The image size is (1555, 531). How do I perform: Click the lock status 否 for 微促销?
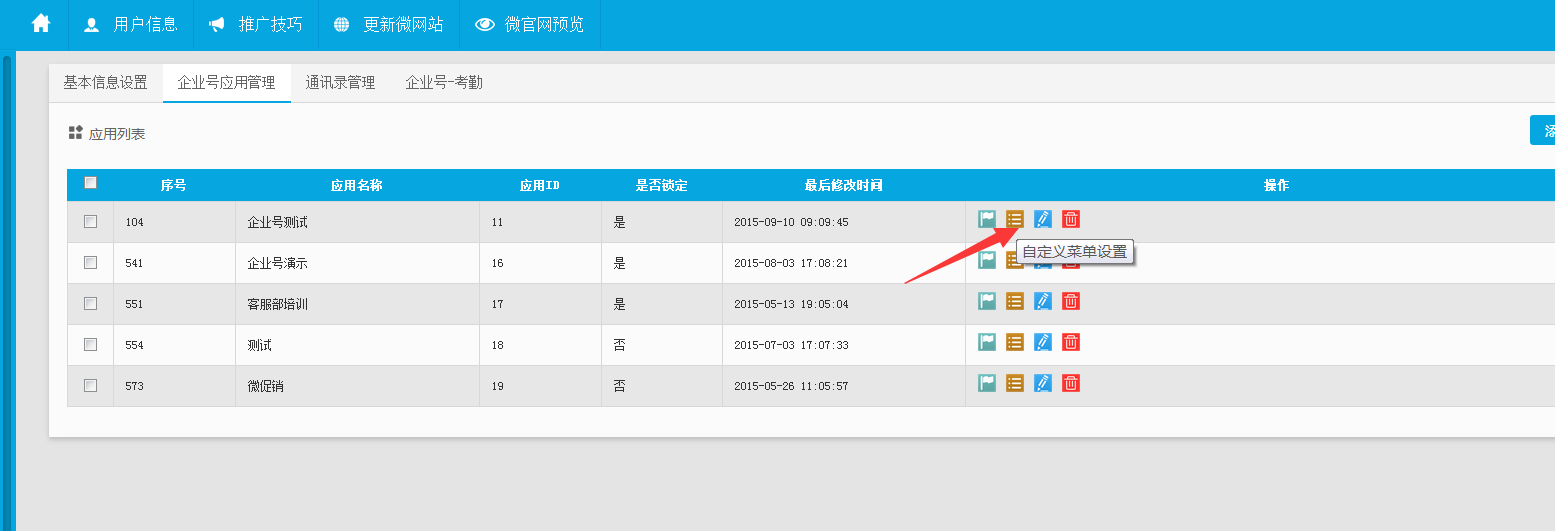619,386
